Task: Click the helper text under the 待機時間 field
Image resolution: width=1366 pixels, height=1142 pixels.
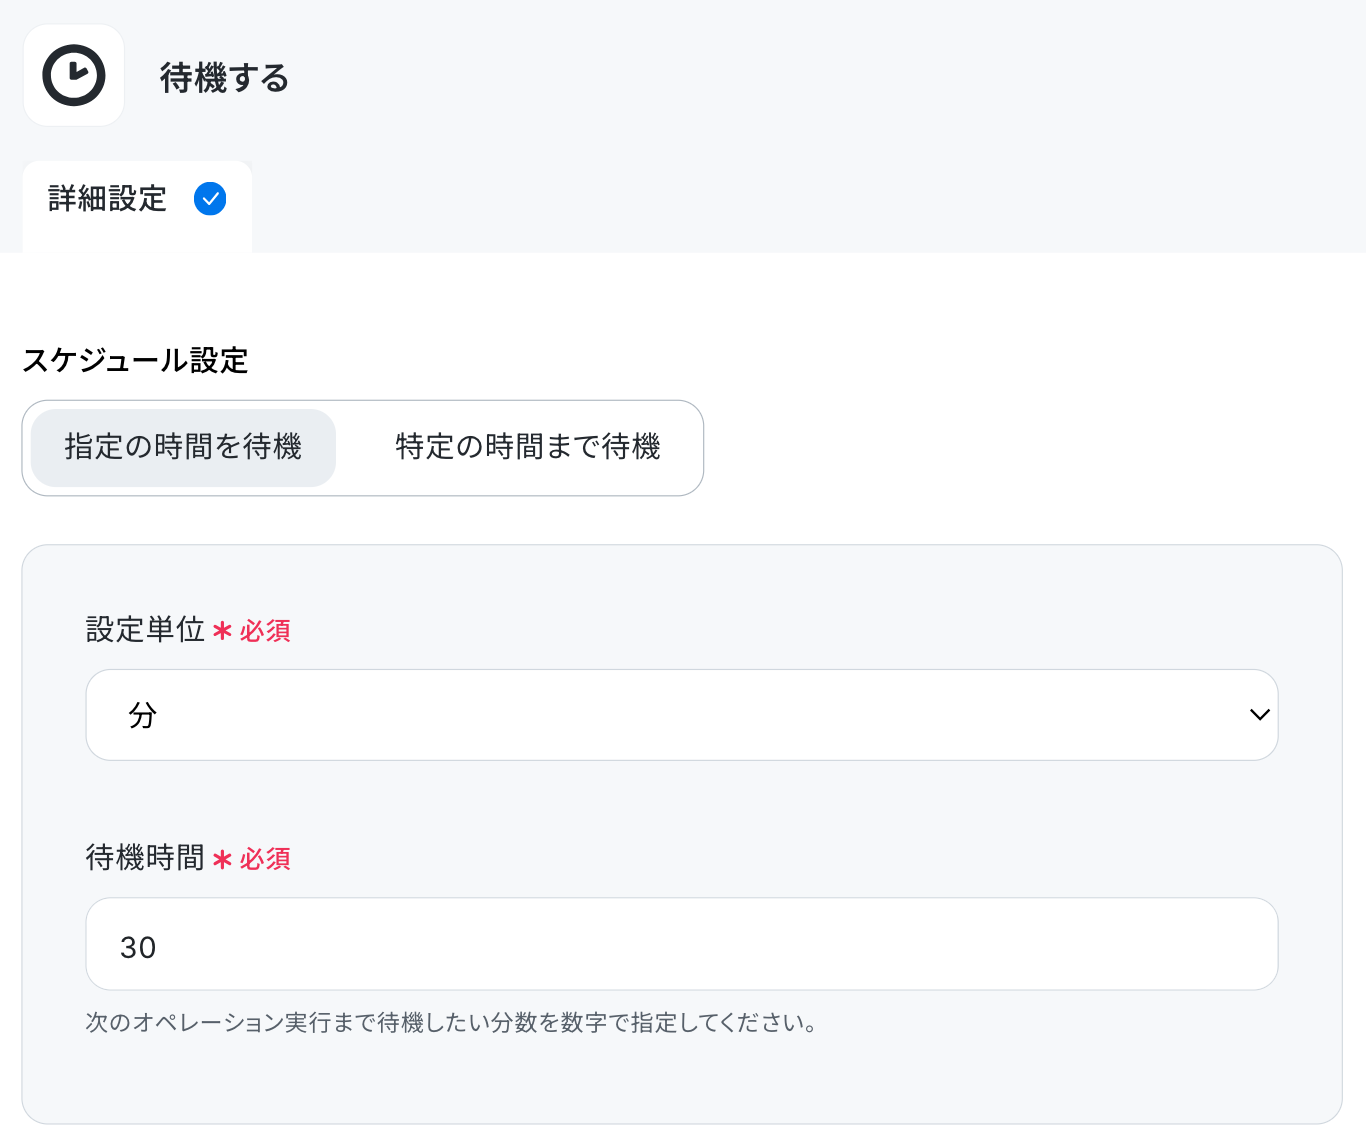Action: pyautogui.click(x=452, y=1022)
